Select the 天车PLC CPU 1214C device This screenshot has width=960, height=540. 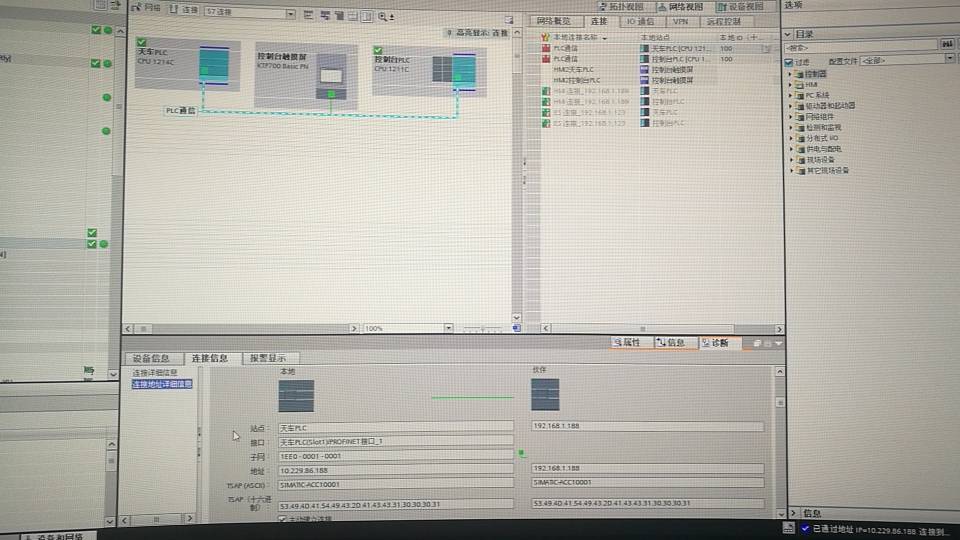click(x=187, y=64)
